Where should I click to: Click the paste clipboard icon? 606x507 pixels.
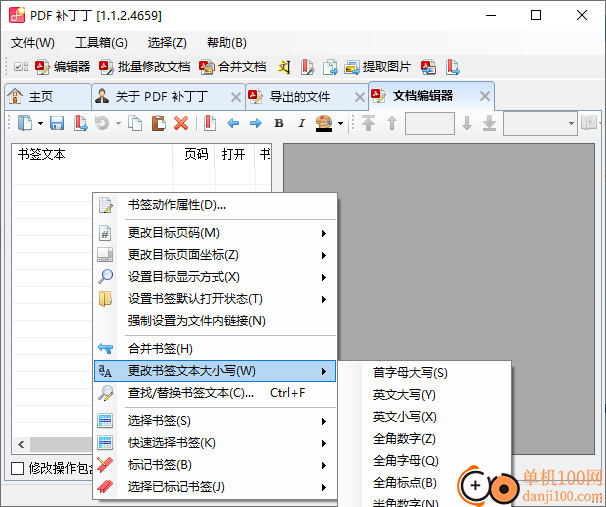(158, 123)
